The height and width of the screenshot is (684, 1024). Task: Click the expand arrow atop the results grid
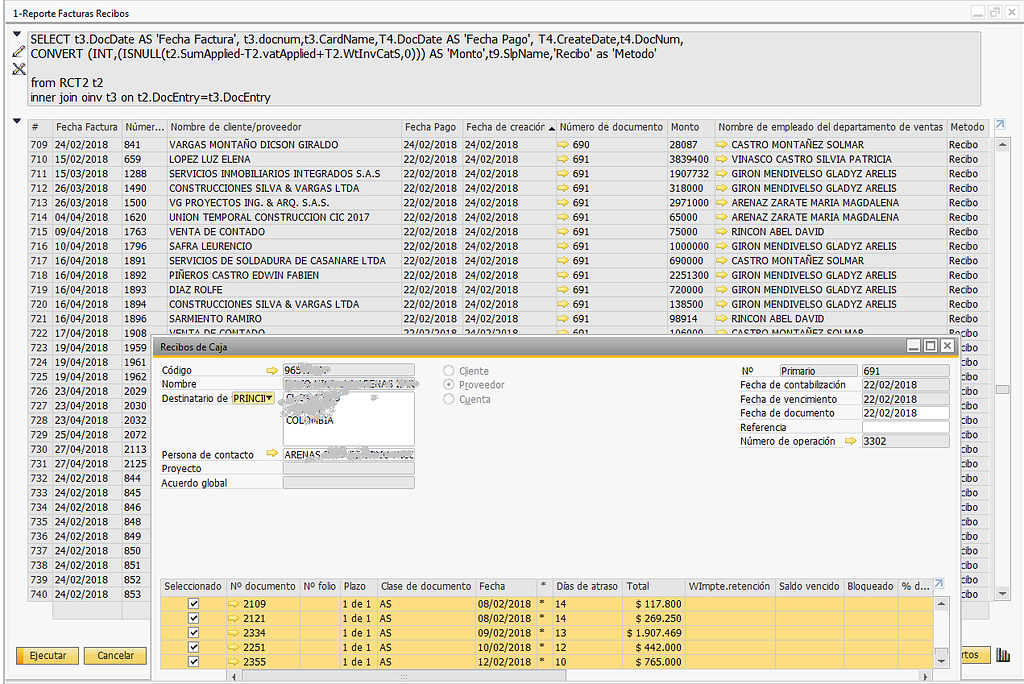[1000, 126]
